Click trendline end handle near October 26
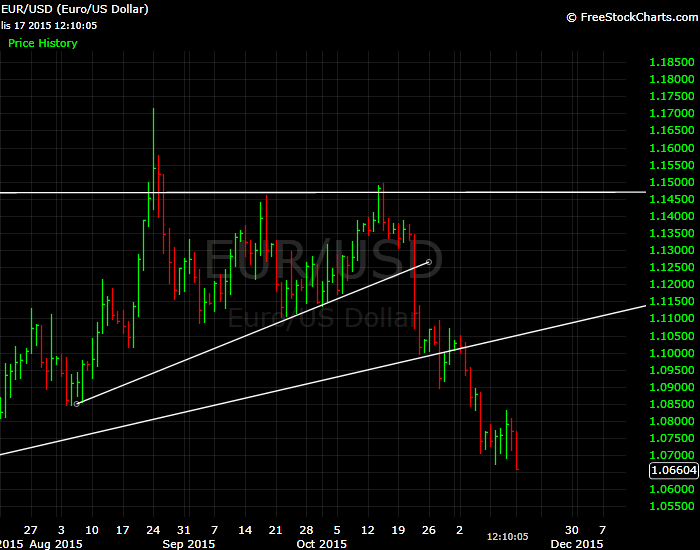 click(429, 262)
